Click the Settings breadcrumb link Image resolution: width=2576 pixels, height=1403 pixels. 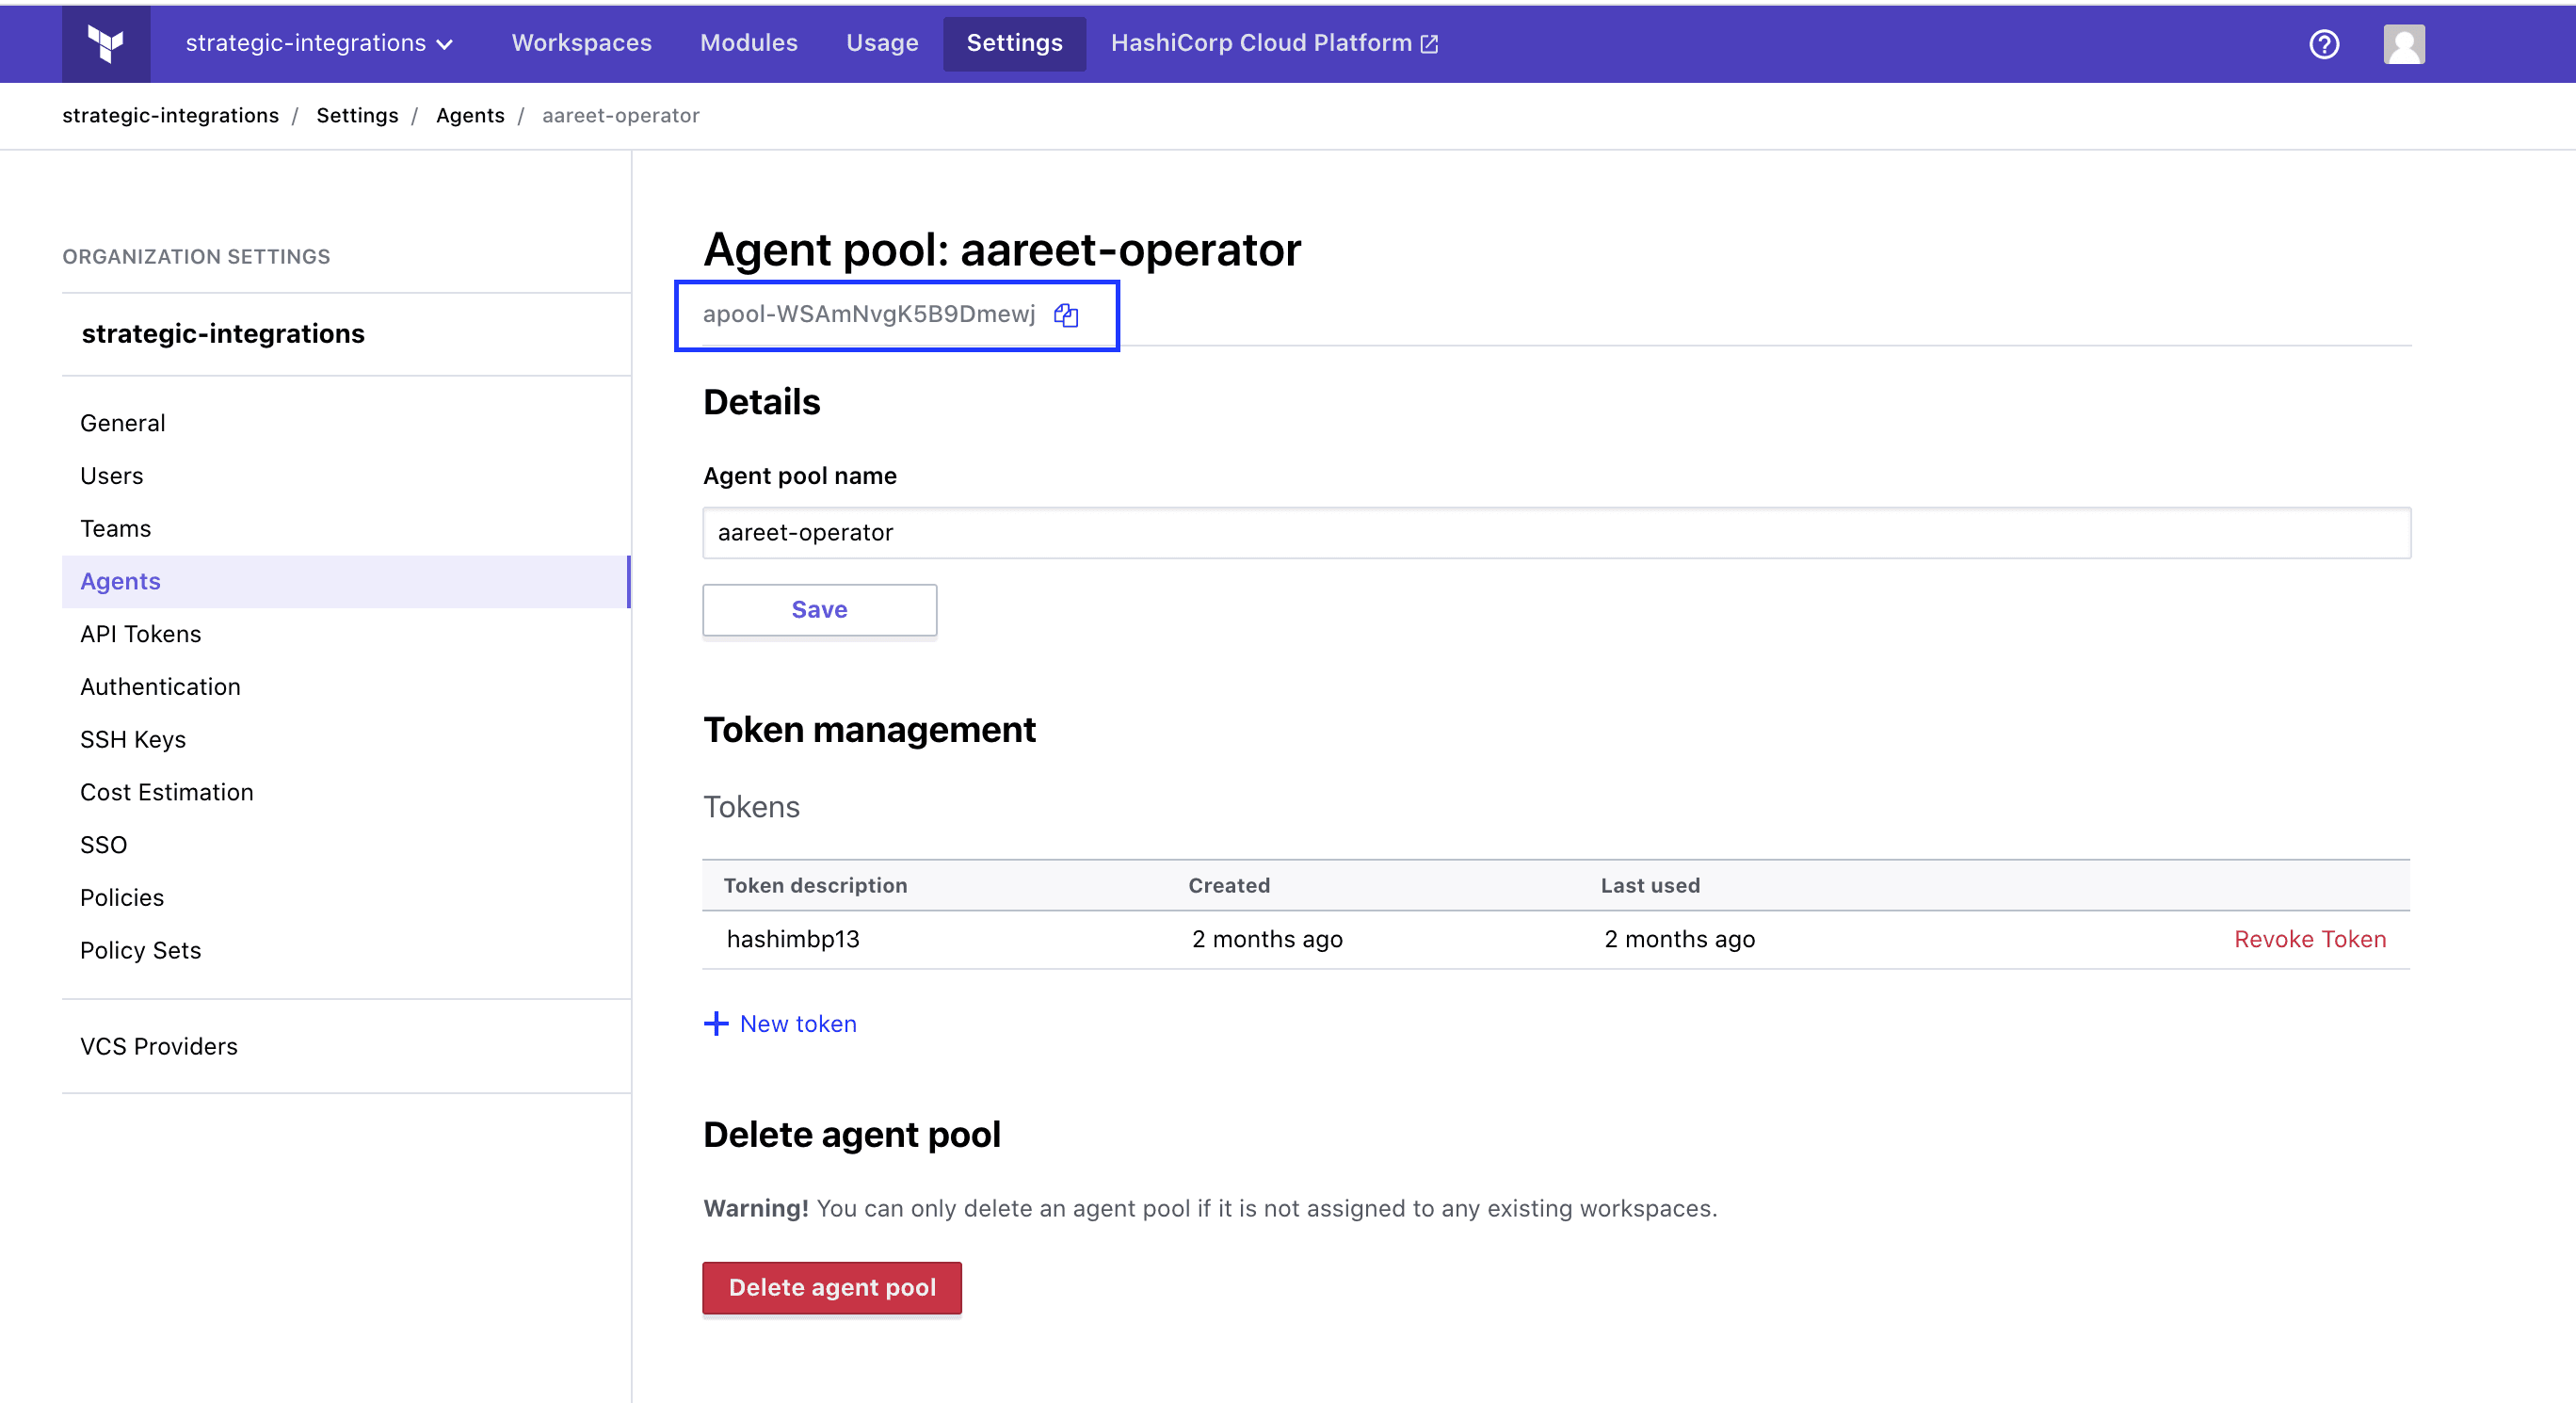point(357,115)
